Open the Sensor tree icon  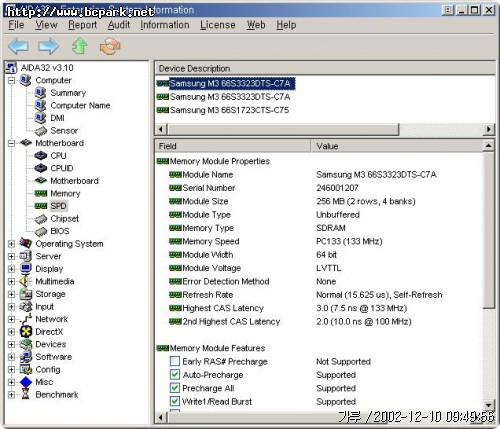[x=41, y=131]
